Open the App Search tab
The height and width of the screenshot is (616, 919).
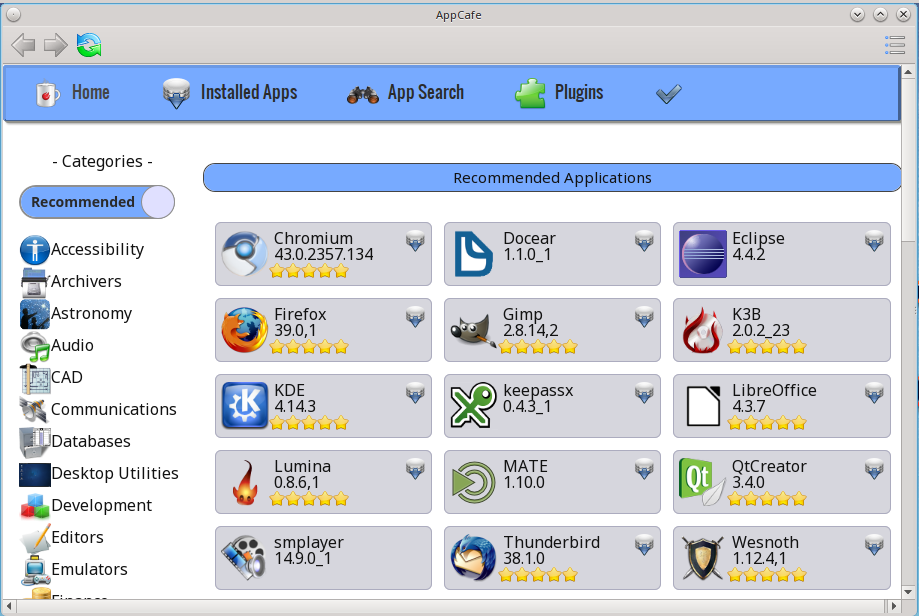click(405, 93)
